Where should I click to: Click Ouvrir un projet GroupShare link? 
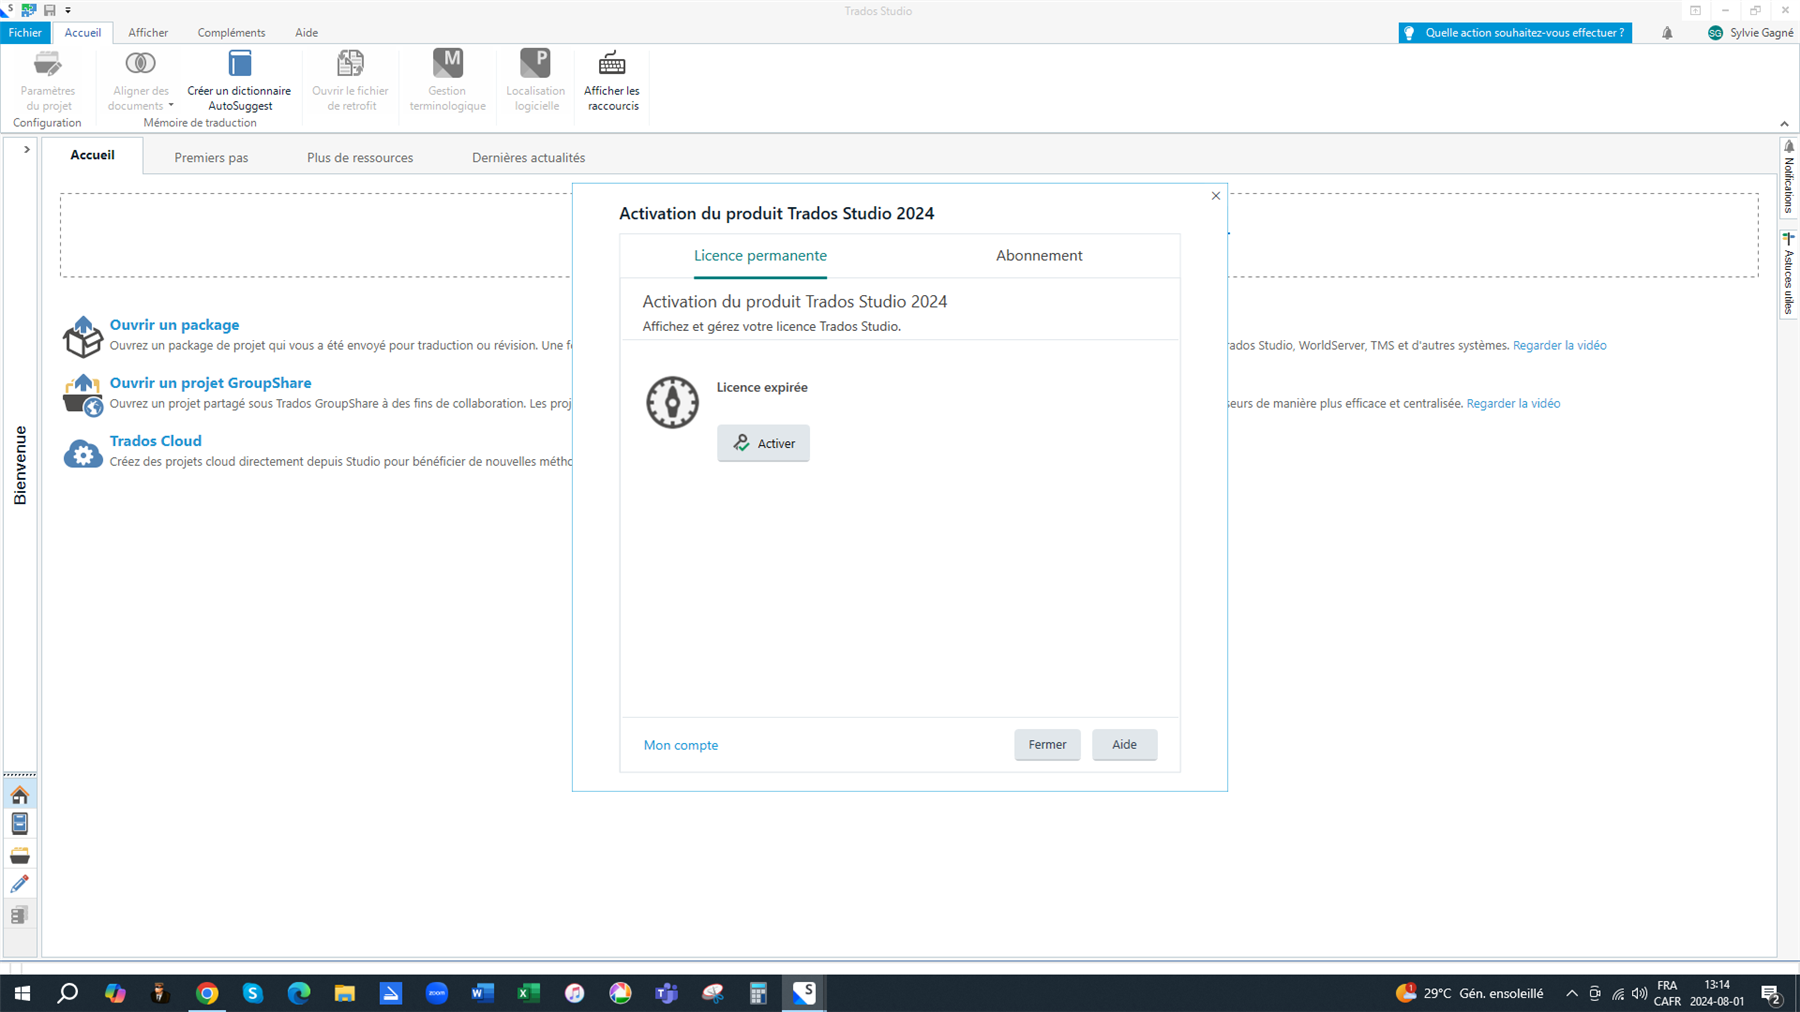point(210,383)
